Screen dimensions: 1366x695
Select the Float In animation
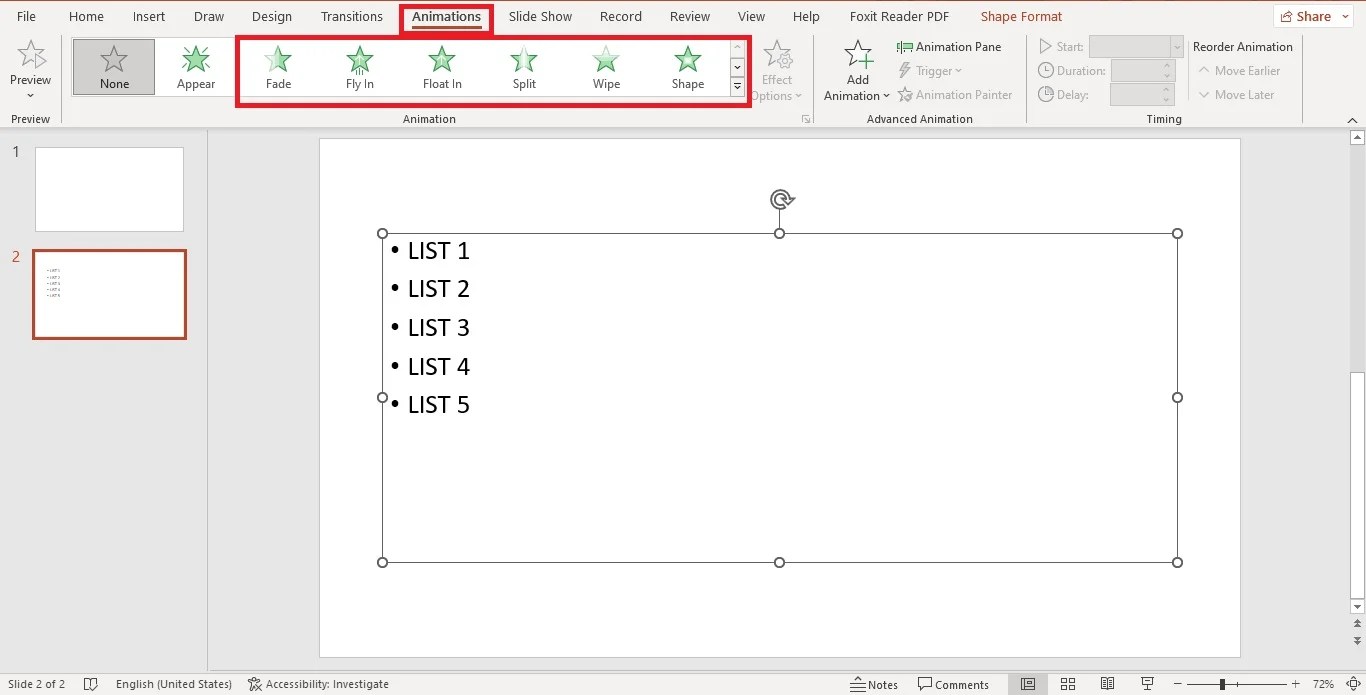point(441,66)
